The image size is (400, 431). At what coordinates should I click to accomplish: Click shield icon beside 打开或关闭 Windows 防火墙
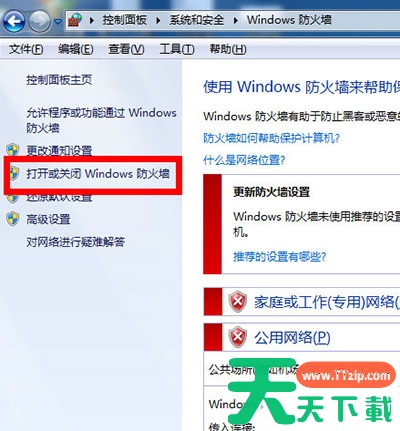tap(14, 173)
